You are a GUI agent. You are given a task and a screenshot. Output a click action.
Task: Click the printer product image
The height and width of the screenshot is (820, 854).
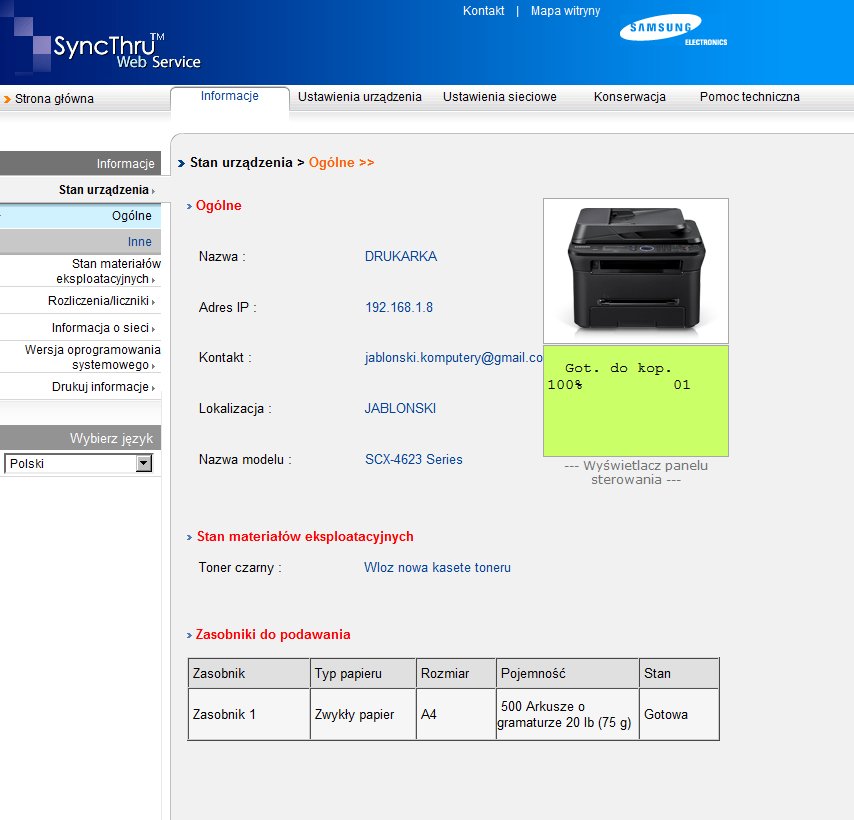pyautogui.click(x=636, y=271)
